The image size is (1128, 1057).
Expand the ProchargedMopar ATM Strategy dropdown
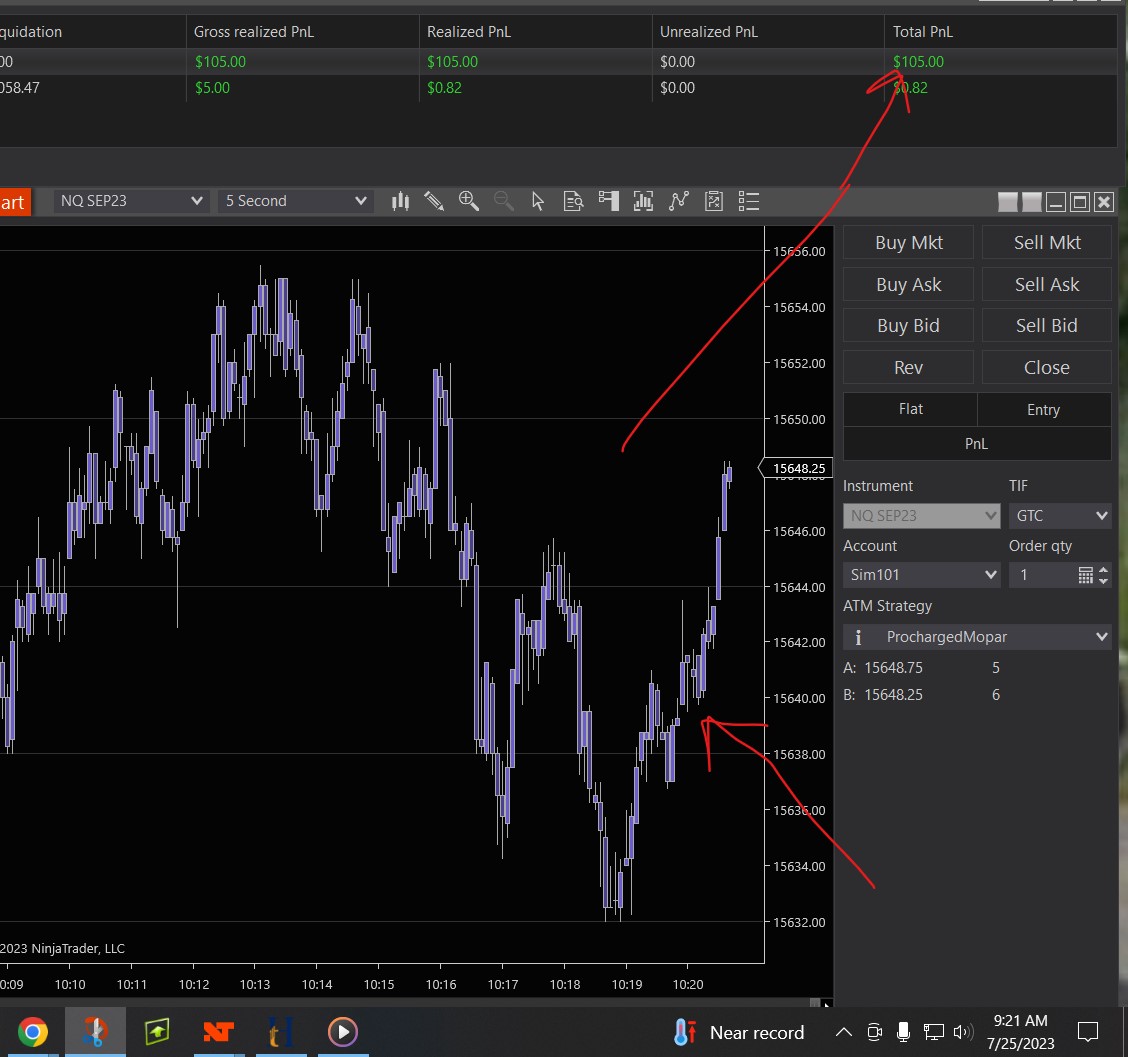pyautogui.click(x=977, y=637)
